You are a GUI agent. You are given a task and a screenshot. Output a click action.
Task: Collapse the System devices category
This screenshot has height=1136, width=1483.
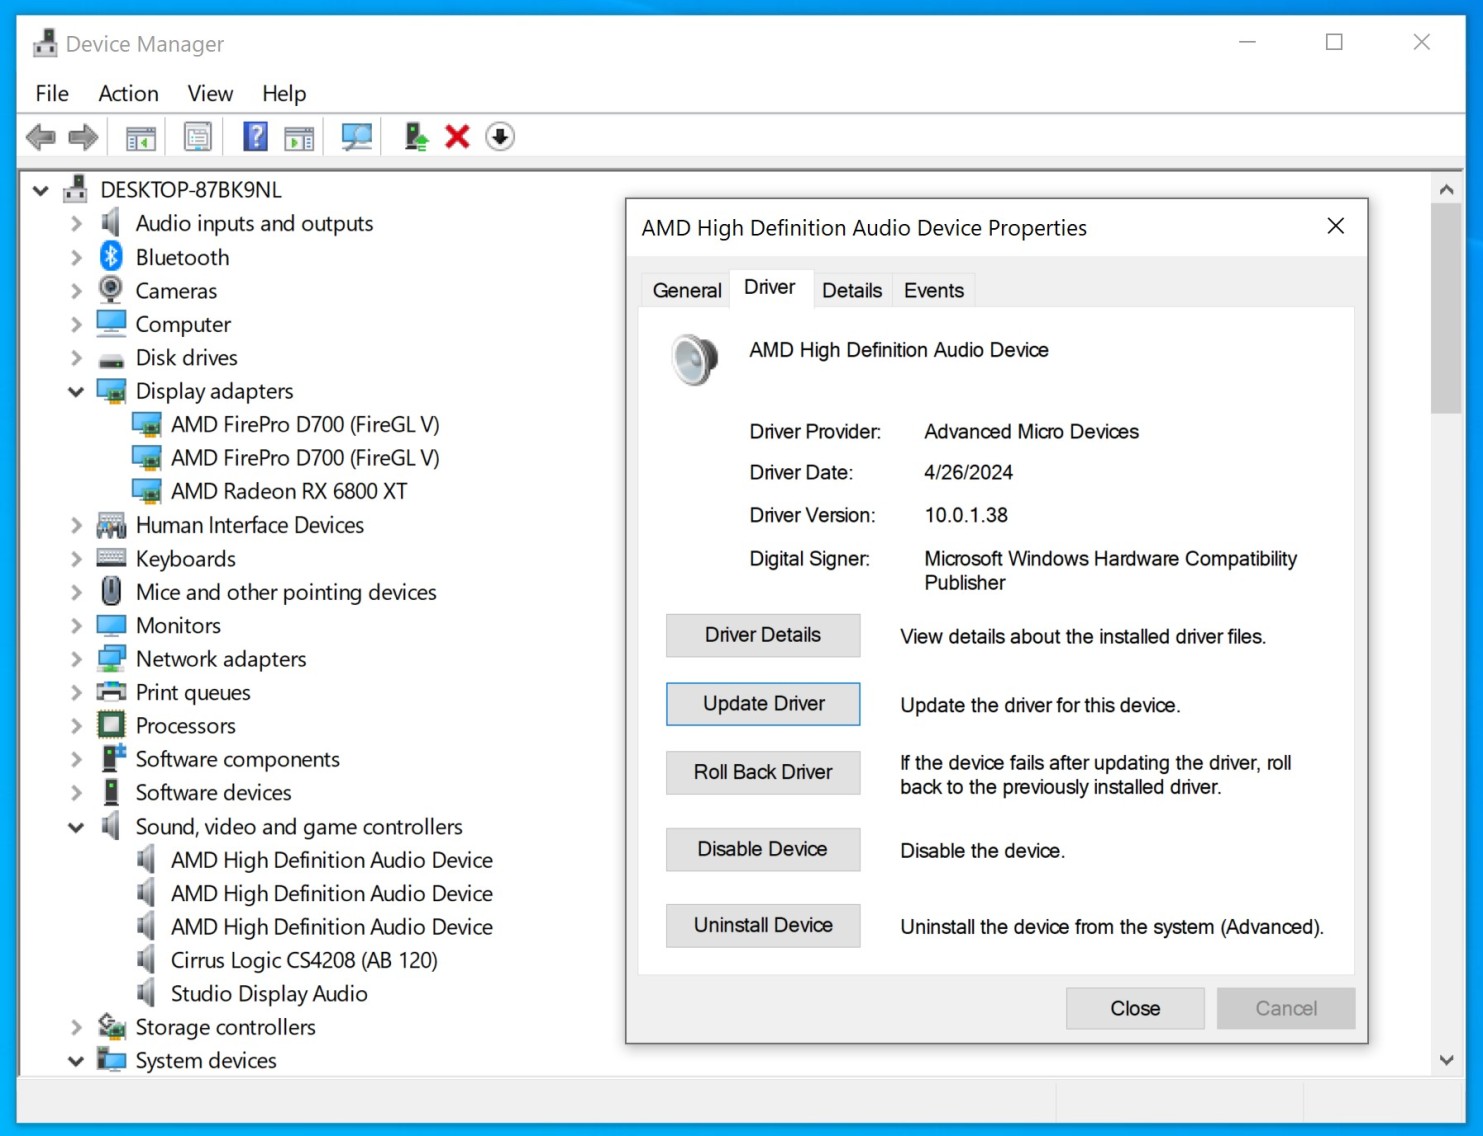tap(76, 1061)
